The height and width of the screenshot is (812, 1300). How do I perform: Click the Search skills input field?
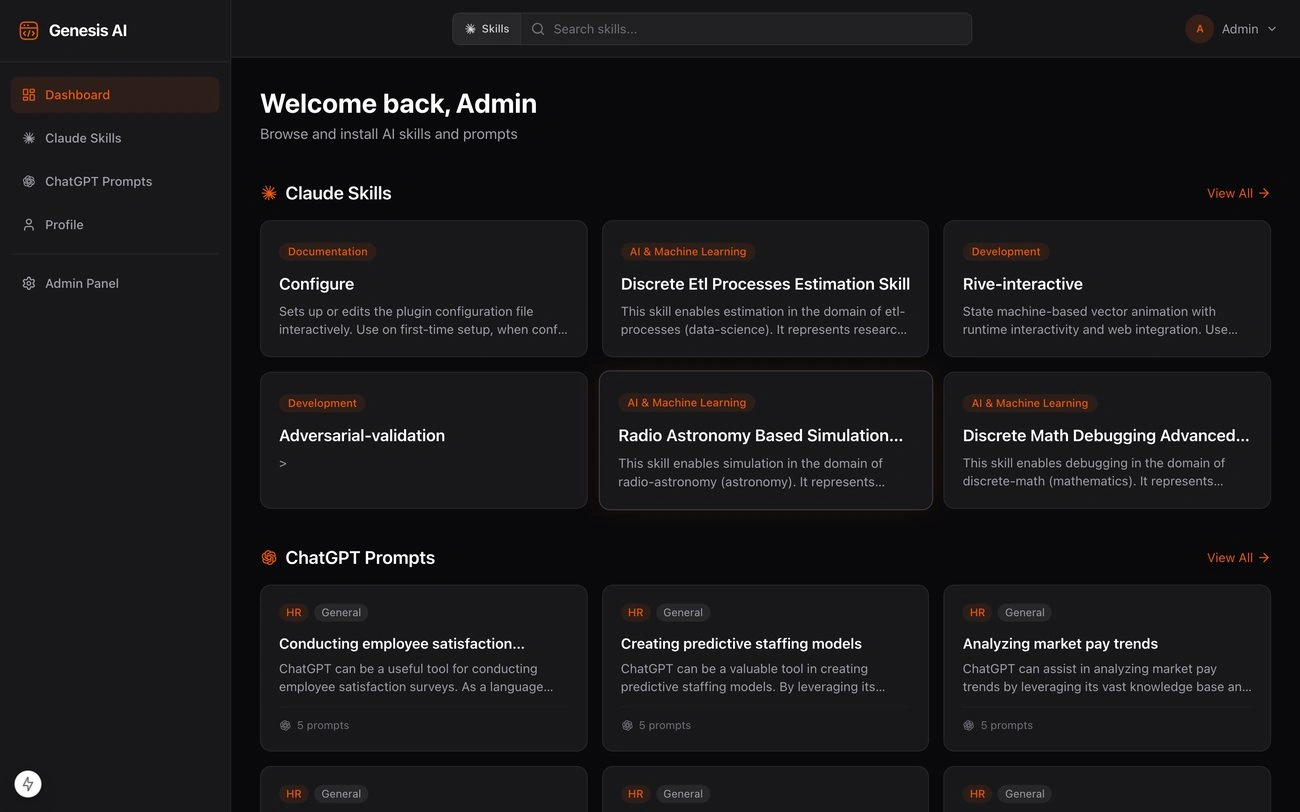click(x=746, y=29)
